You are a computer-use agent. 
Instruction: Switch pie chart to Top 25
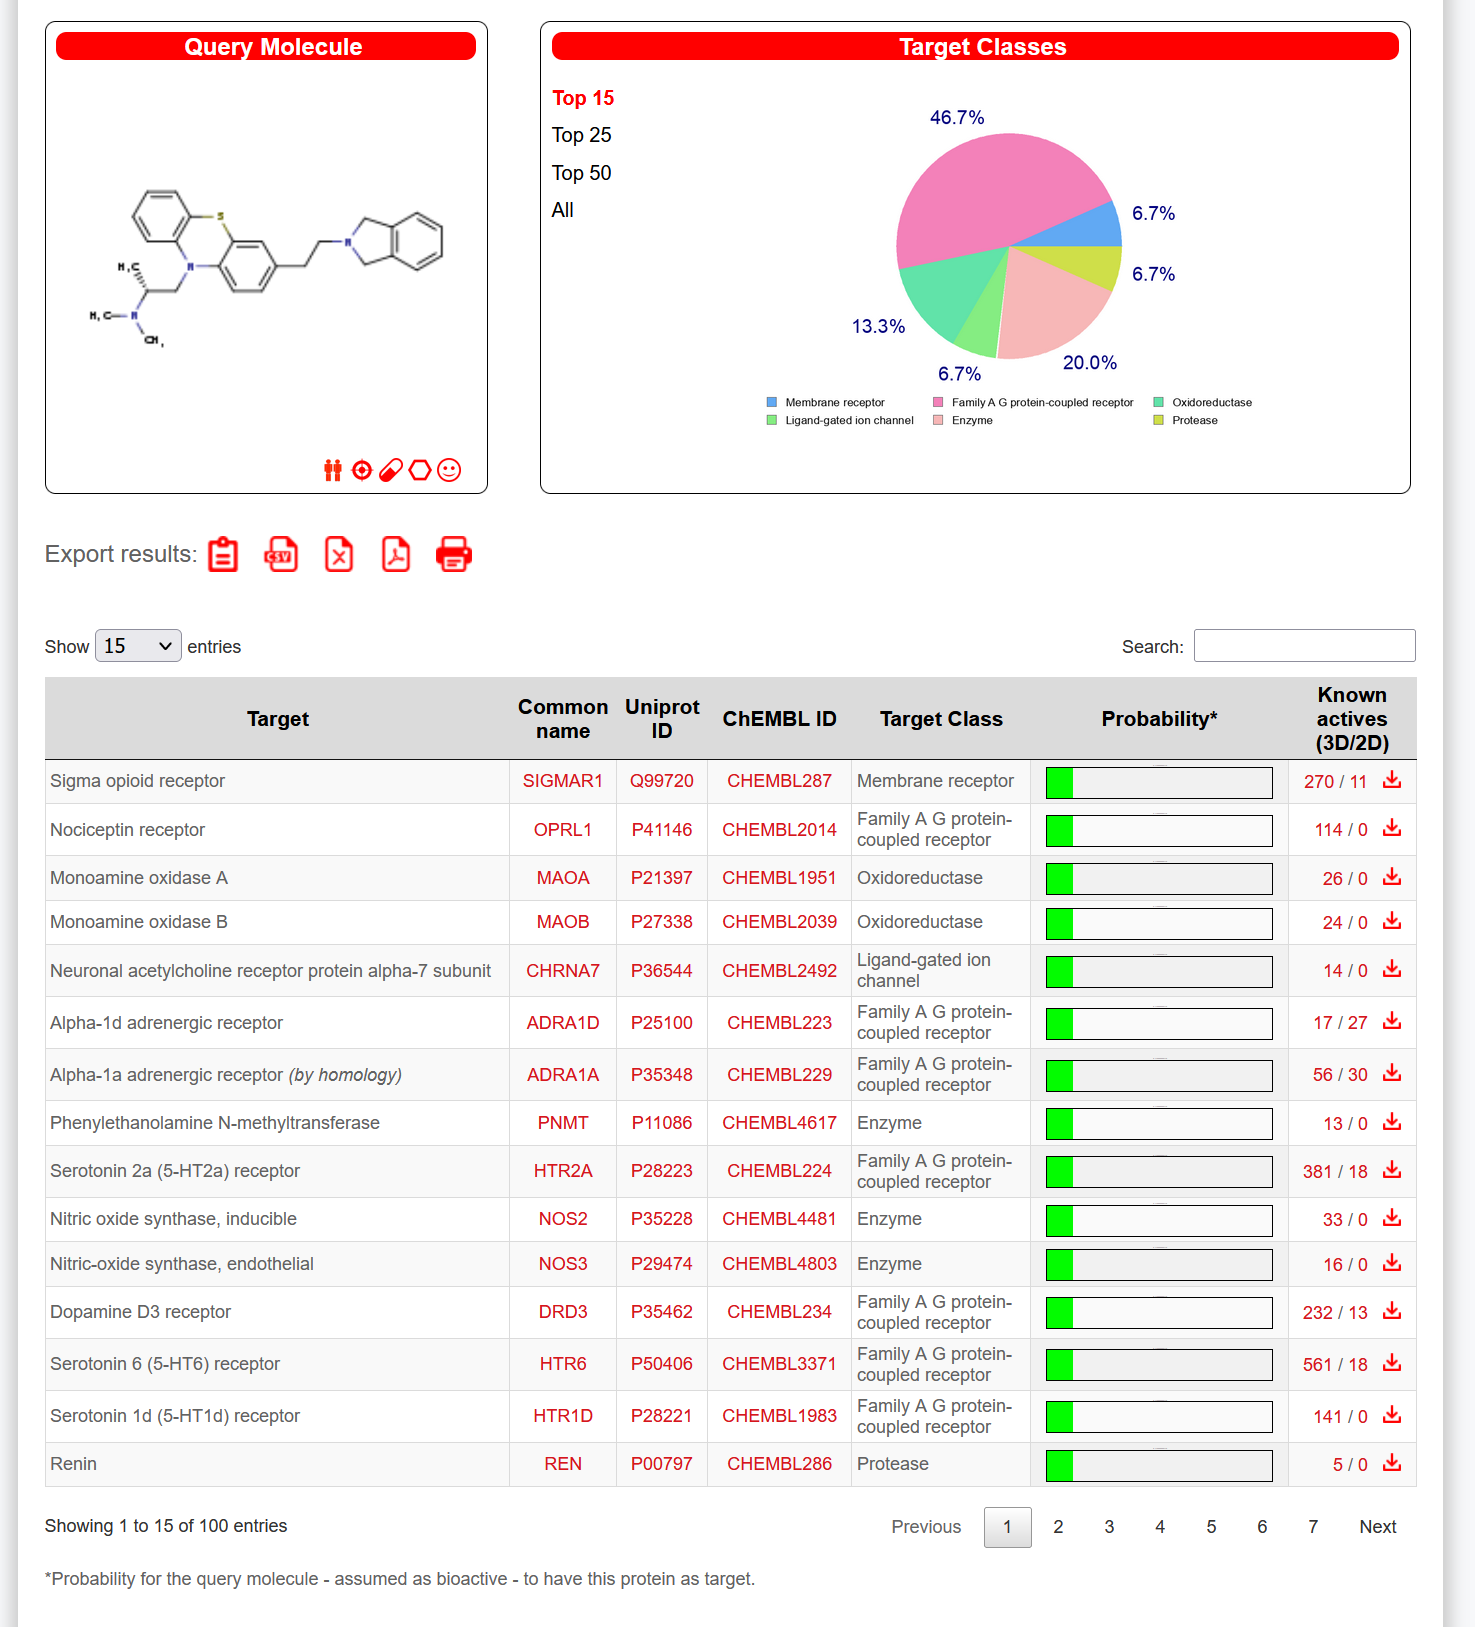point(582,135)
